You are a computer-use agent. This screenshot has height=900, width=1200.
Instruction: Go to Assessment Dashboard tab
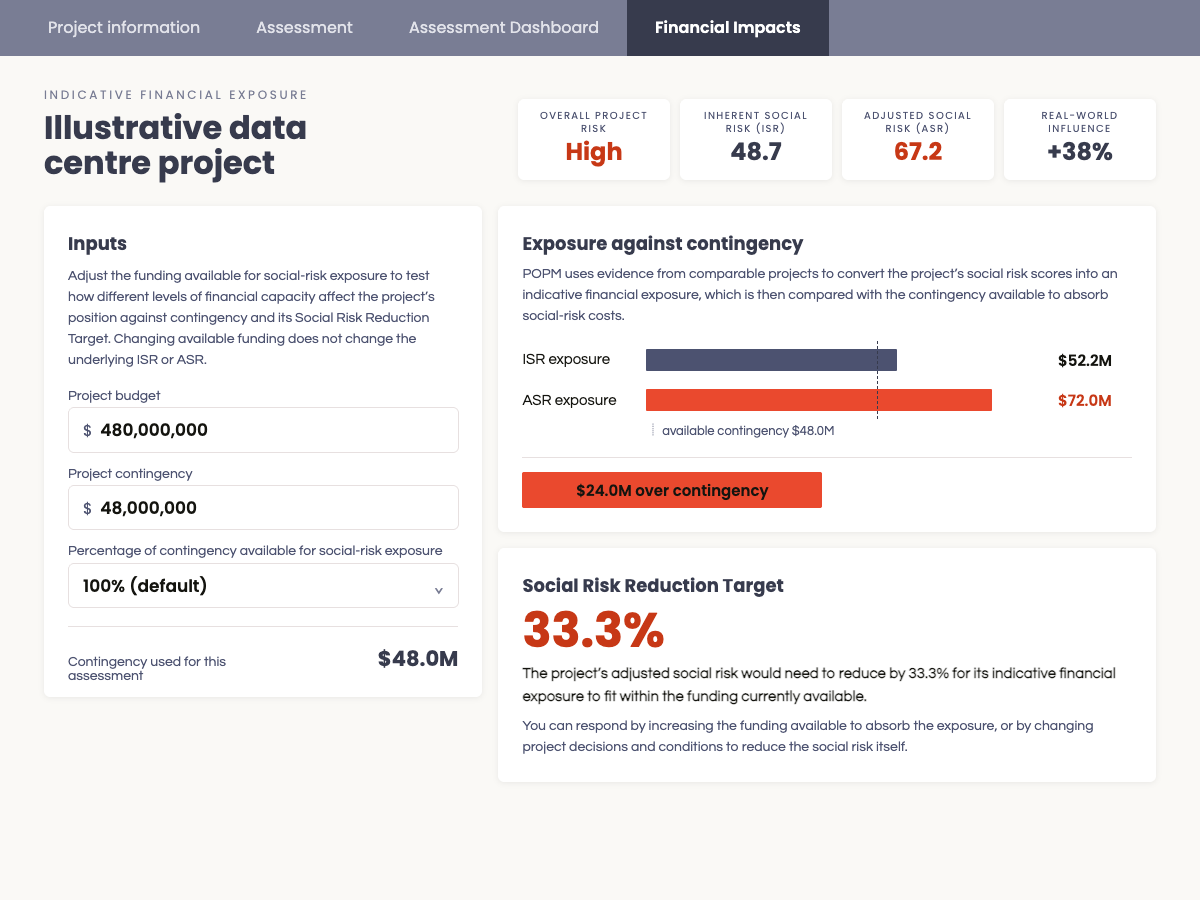click(x=504, y=28)
